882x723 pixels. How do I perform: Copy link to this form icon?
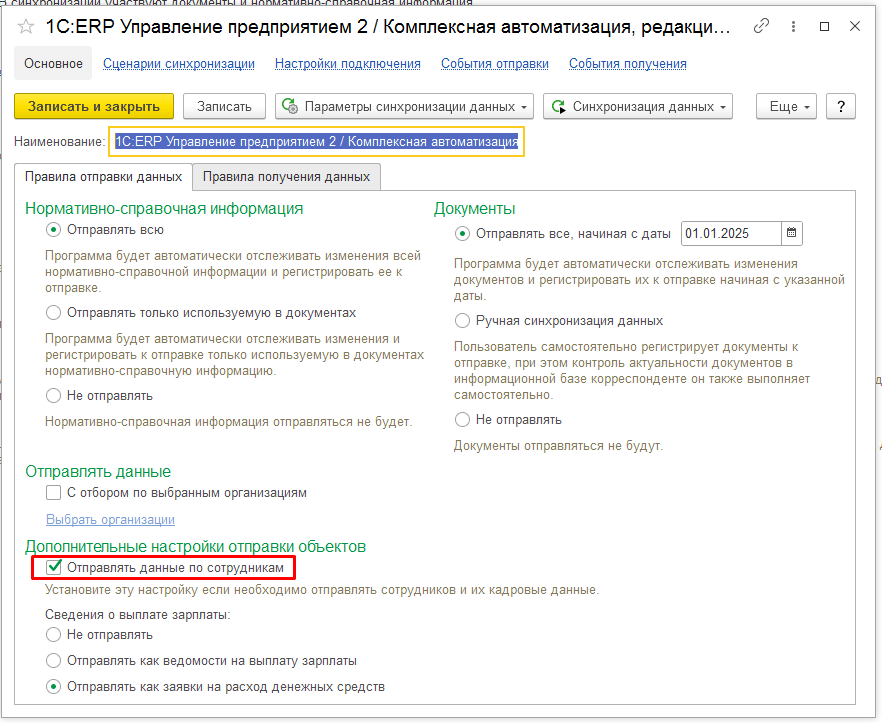coord(761,26)
